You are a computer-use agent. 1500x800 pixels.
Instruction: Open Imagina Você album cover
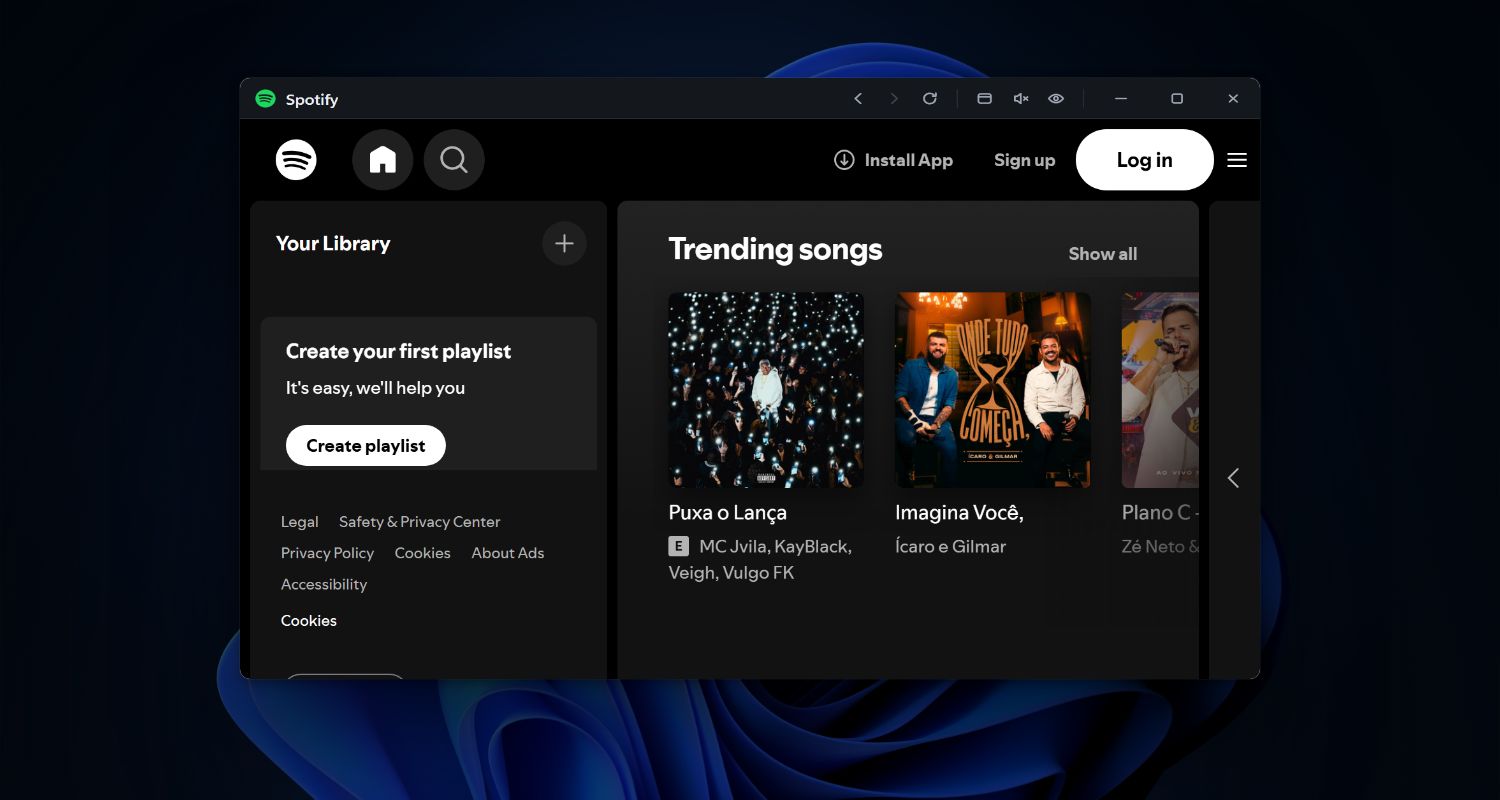tap(993, 390)
